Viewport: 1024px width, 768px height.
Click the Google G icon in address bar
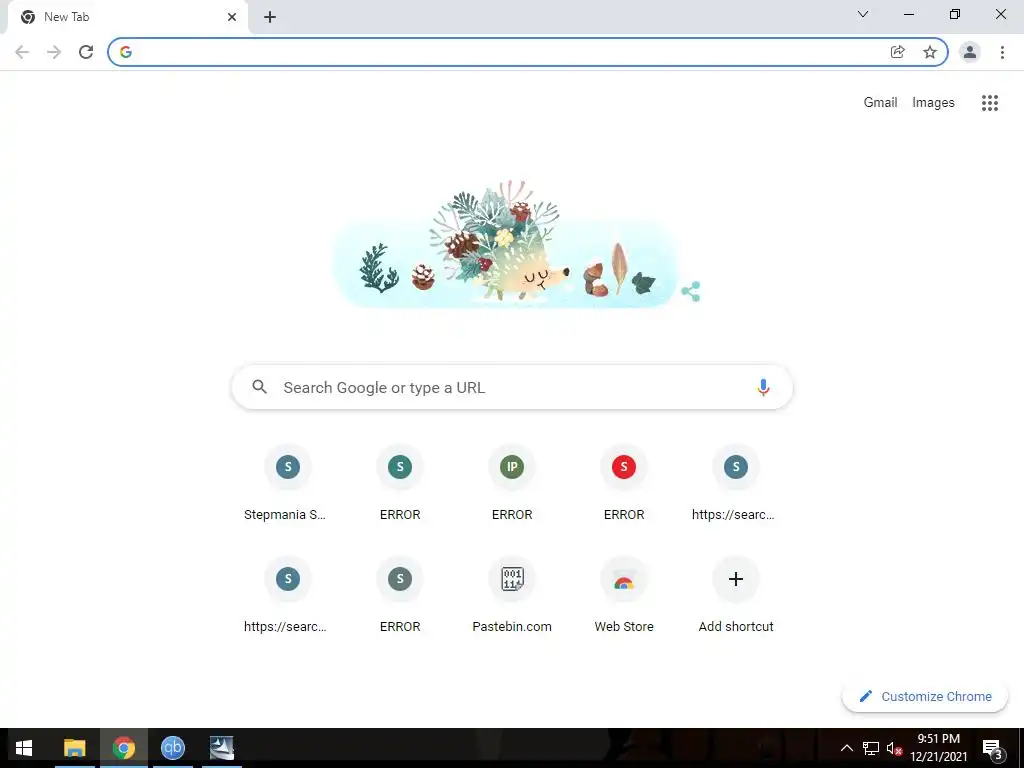pyautogui.click(x=126, y=52)
